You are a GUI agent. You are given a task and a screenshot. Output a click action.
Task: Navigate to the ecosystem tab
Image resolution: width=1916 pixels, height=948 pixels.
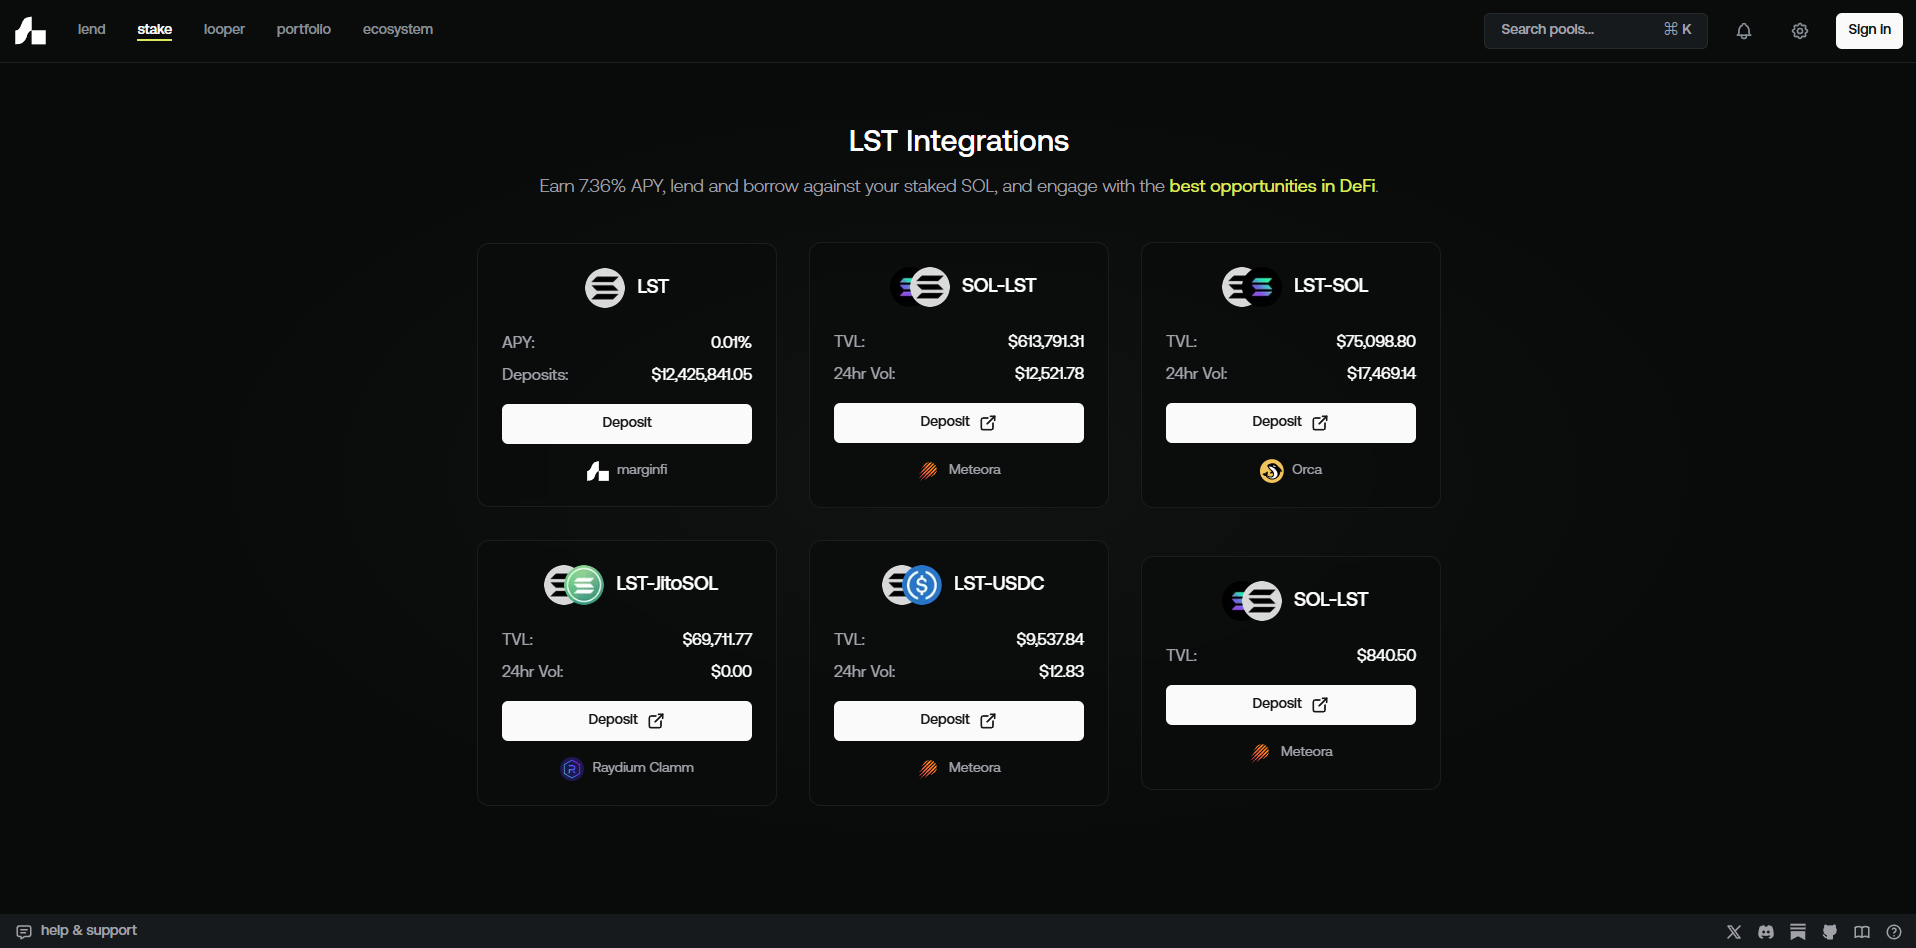pos(398,29)
